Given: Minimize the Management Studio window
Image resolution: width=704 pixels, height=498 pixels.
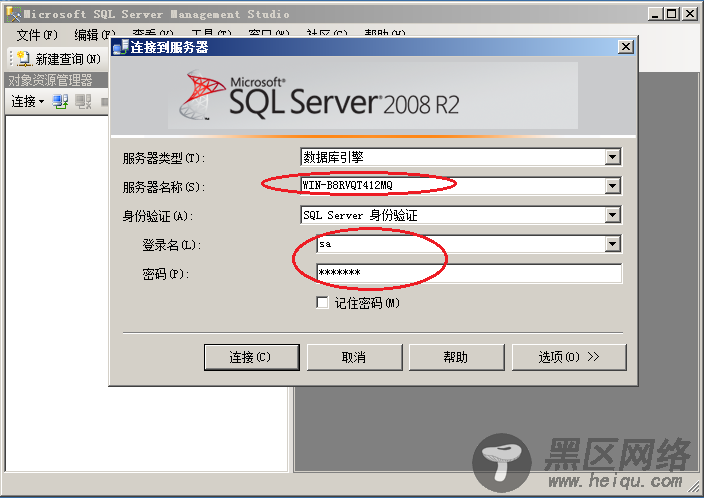Looking at the screenshot, I should tap(656, 14).
